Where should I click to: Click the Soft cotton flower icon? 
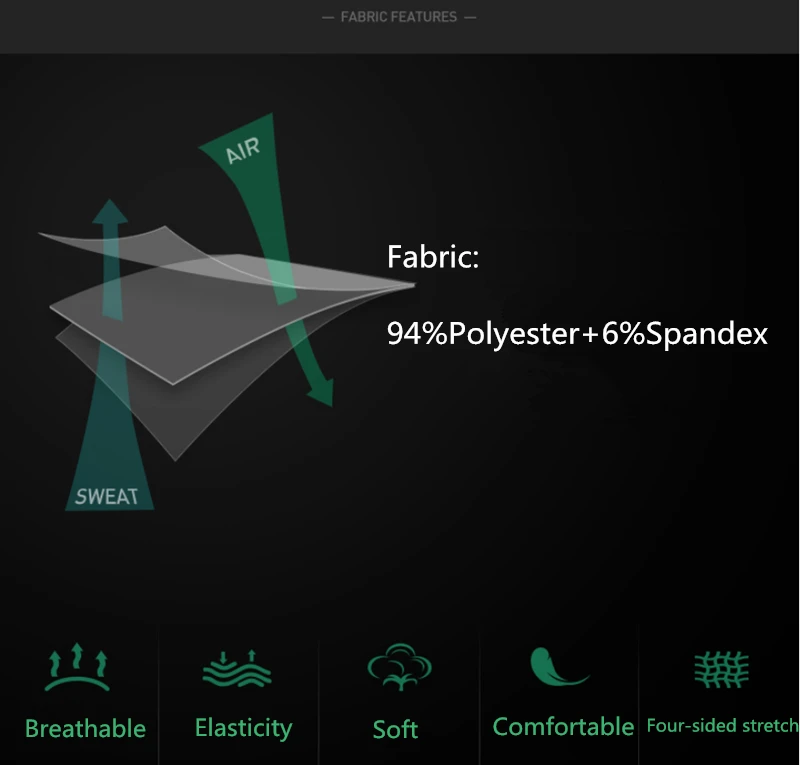(x=399, y=667)
